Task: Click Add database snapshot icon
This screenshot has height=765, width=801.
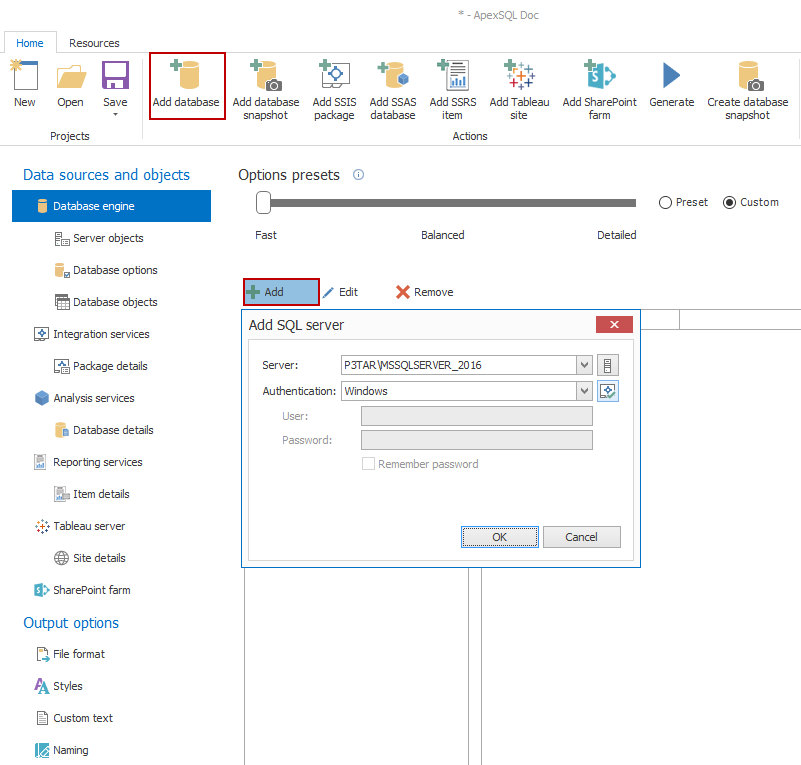Action: (x=266, y=78)
